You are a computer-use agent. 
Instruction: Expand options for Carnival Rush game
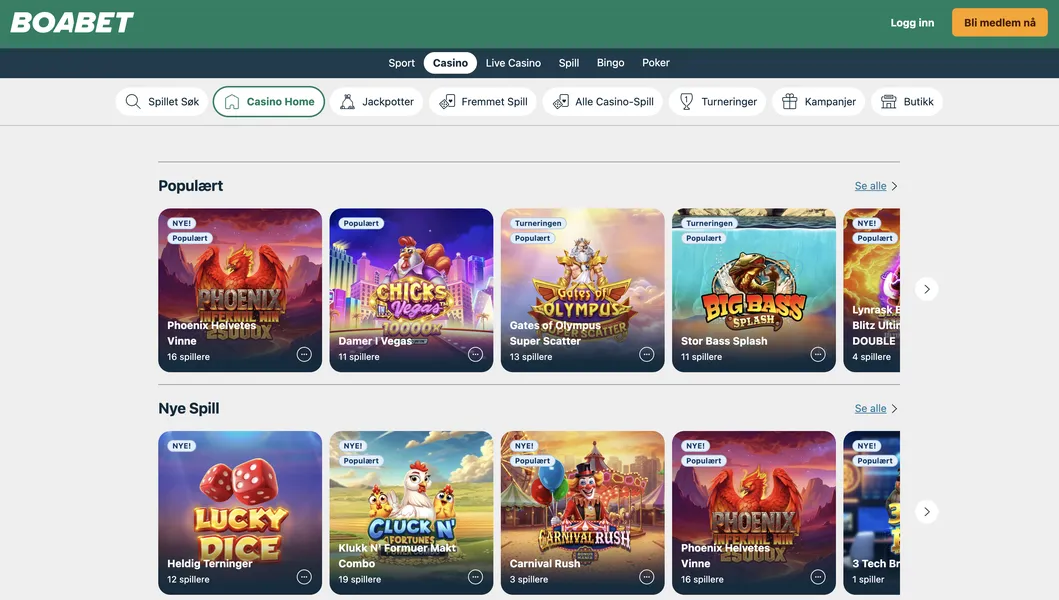coord(646,577)
